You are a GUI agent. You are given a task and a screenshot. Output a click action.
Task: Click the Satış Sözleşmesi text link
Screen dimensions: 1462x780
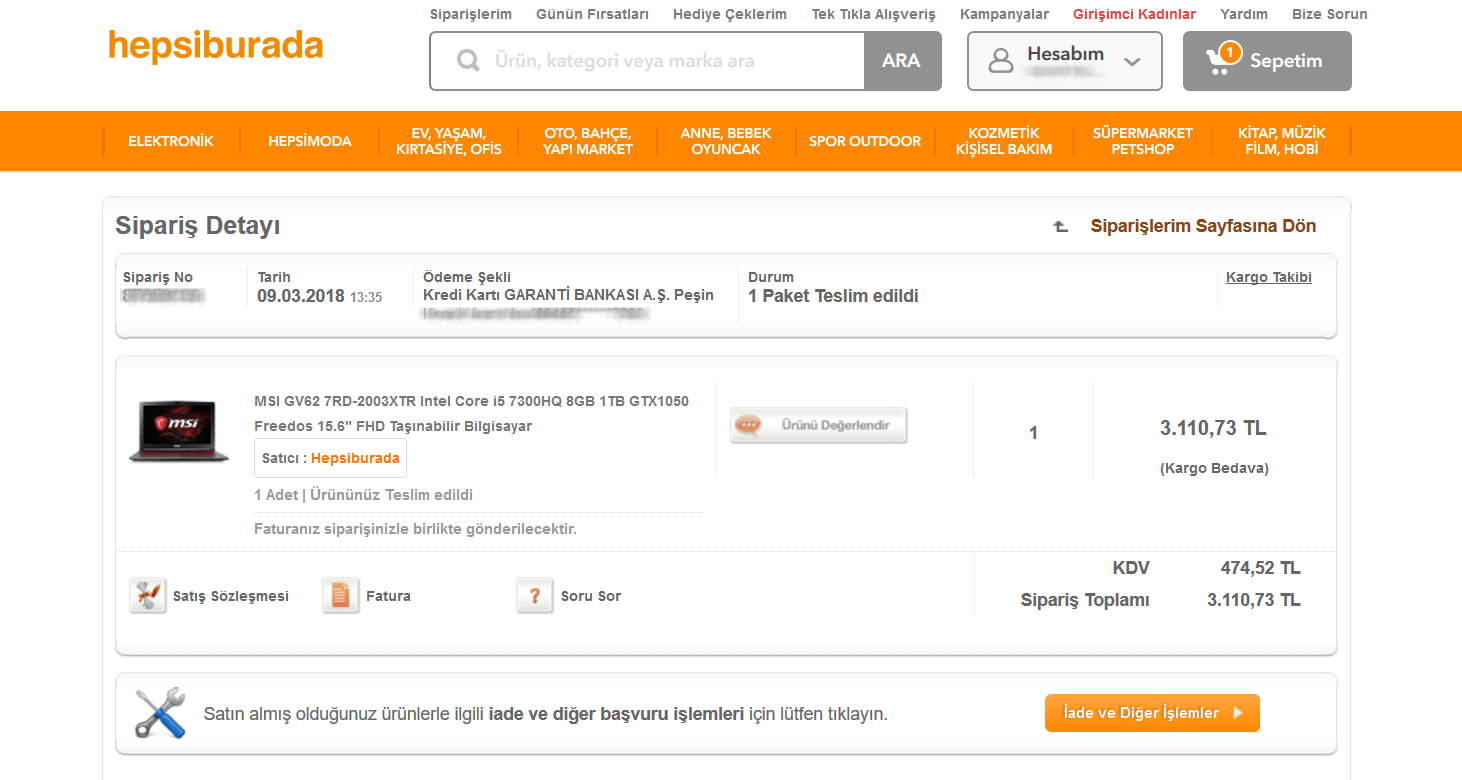pos(231,596)
